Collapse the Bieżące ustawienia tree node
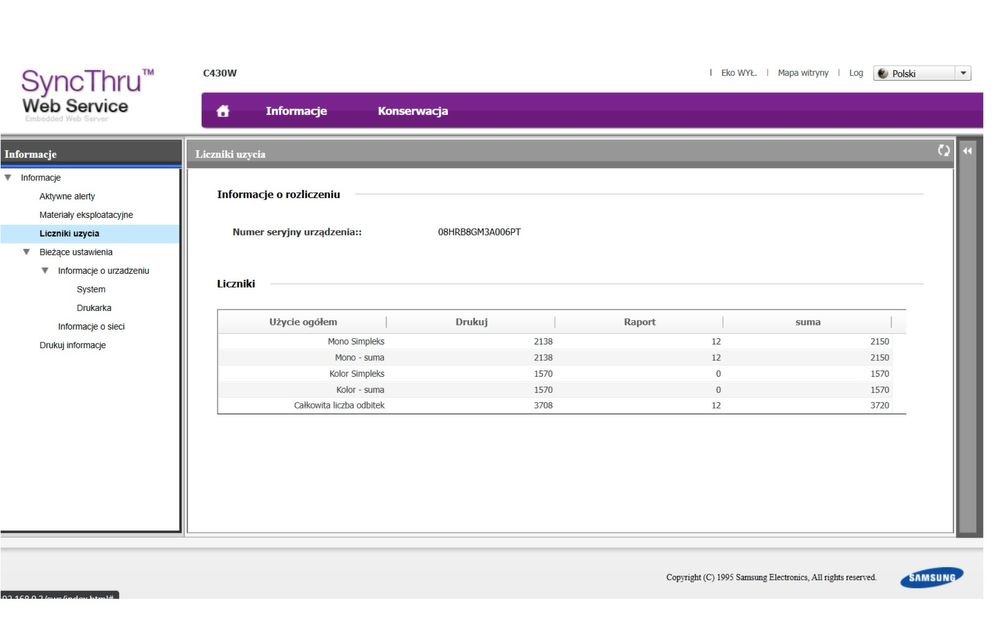This screenshot has height=621, width=1000. [27, 252]
